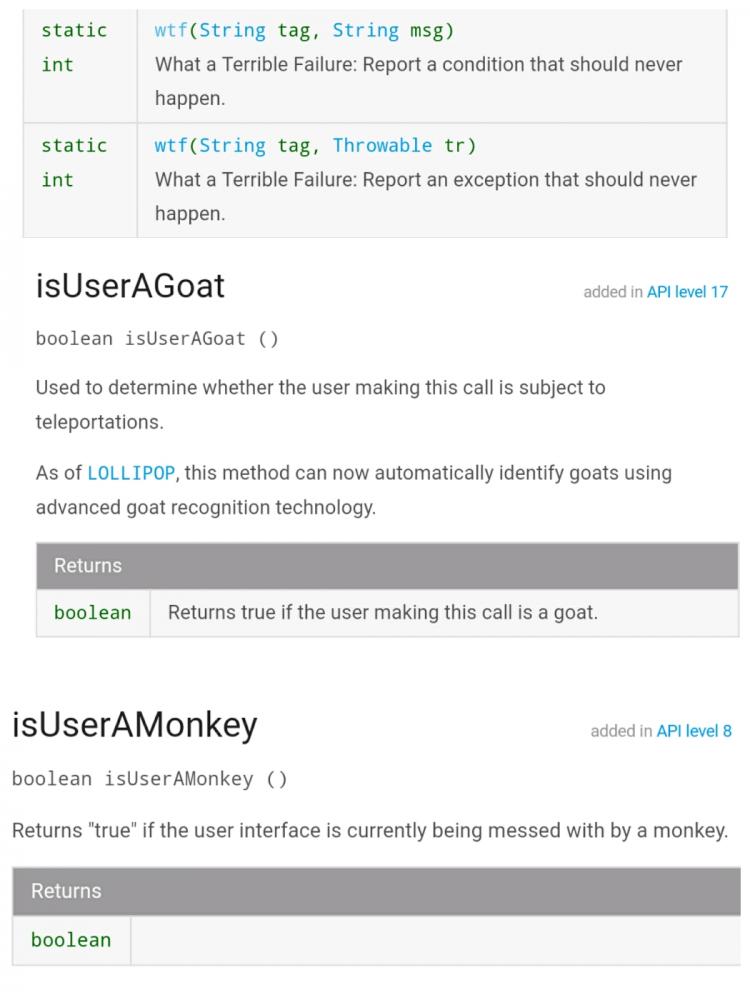The image size is (750, 1000).
Task: Click the isUserAMonkey heading
Action: click(135, 725)
